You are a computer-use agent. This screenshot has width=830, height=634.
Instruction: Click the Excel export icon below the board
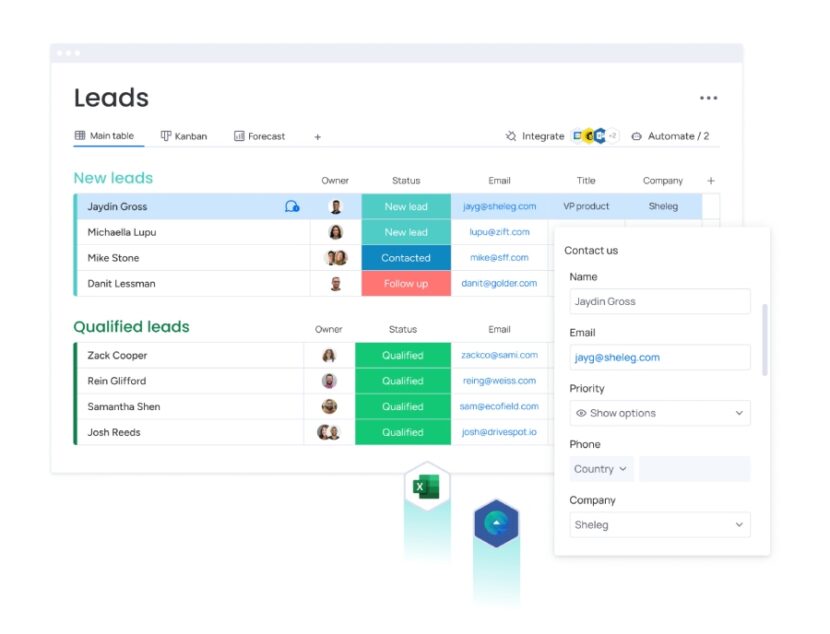[x=428, y=485]
